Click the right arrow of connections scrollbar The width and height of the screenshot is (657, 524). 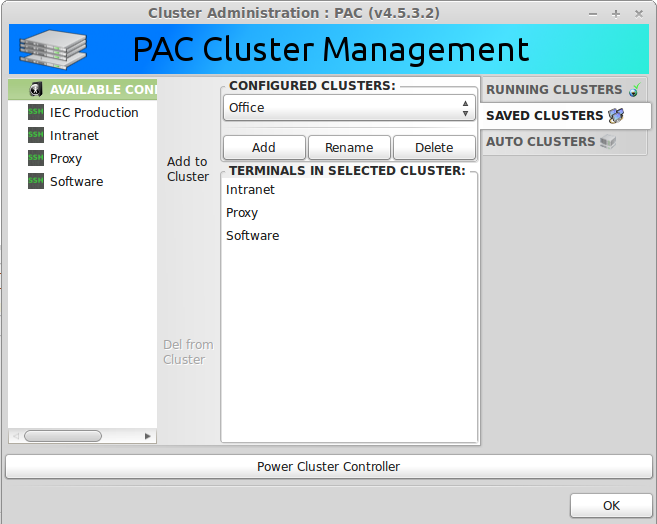point(147,436)
